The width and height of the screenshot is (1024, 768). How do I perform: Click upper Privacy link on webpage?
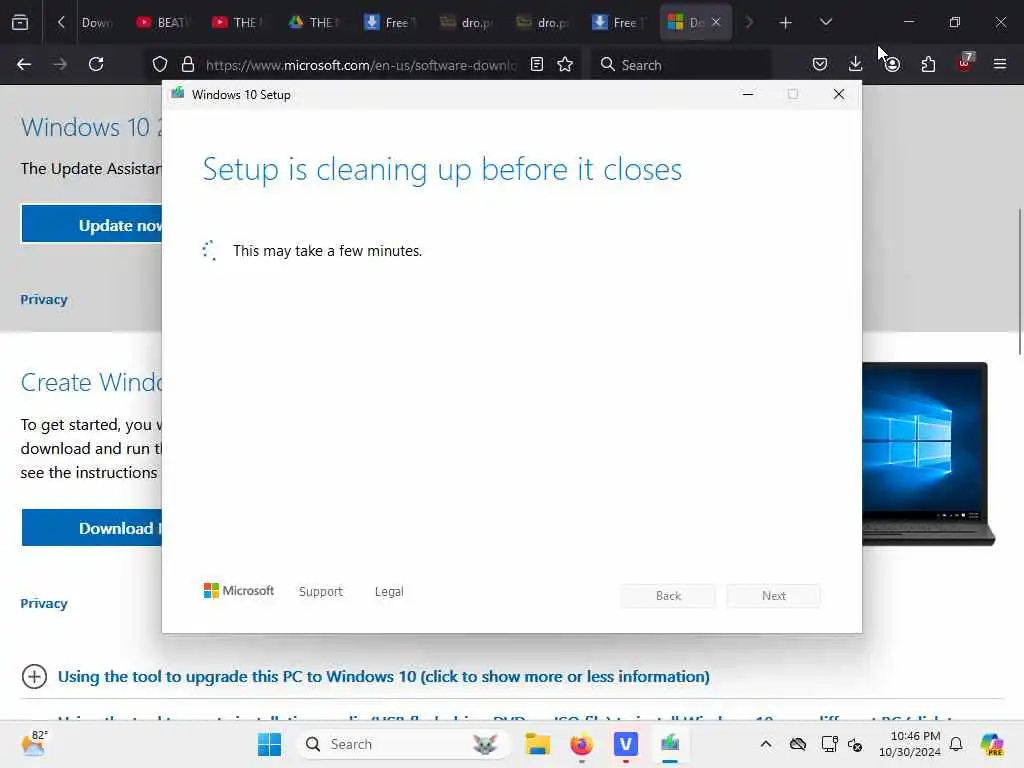(x=44, y=300)
